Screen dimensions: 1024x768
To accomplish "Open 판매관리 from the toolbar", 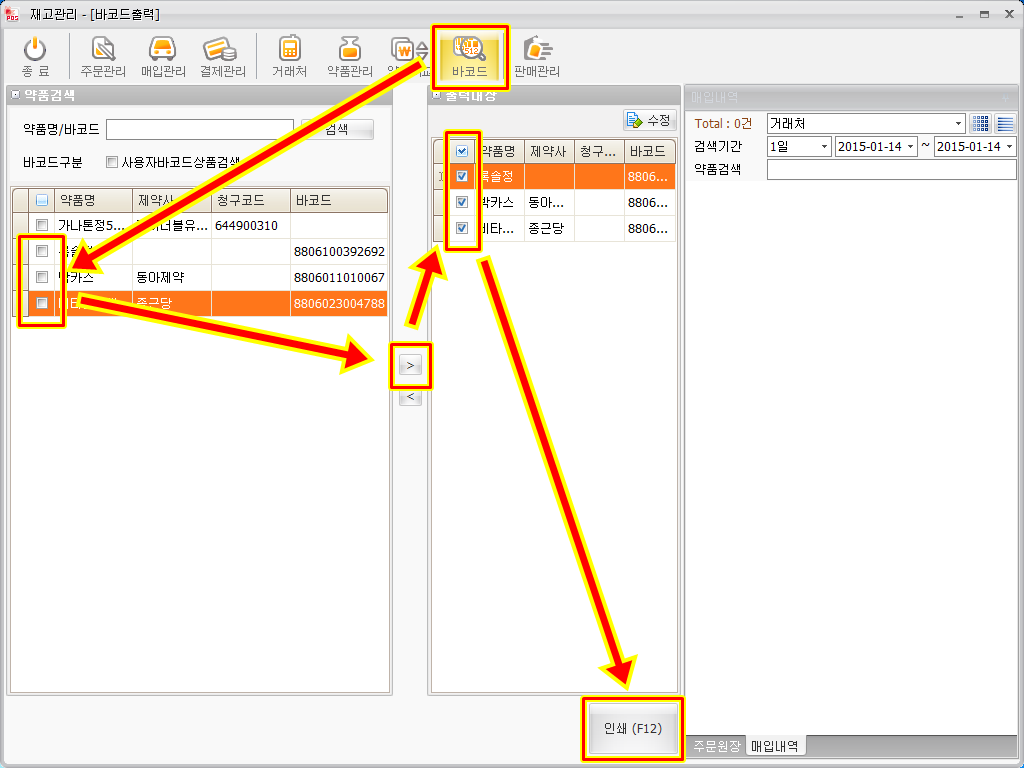I will (537, 56).
